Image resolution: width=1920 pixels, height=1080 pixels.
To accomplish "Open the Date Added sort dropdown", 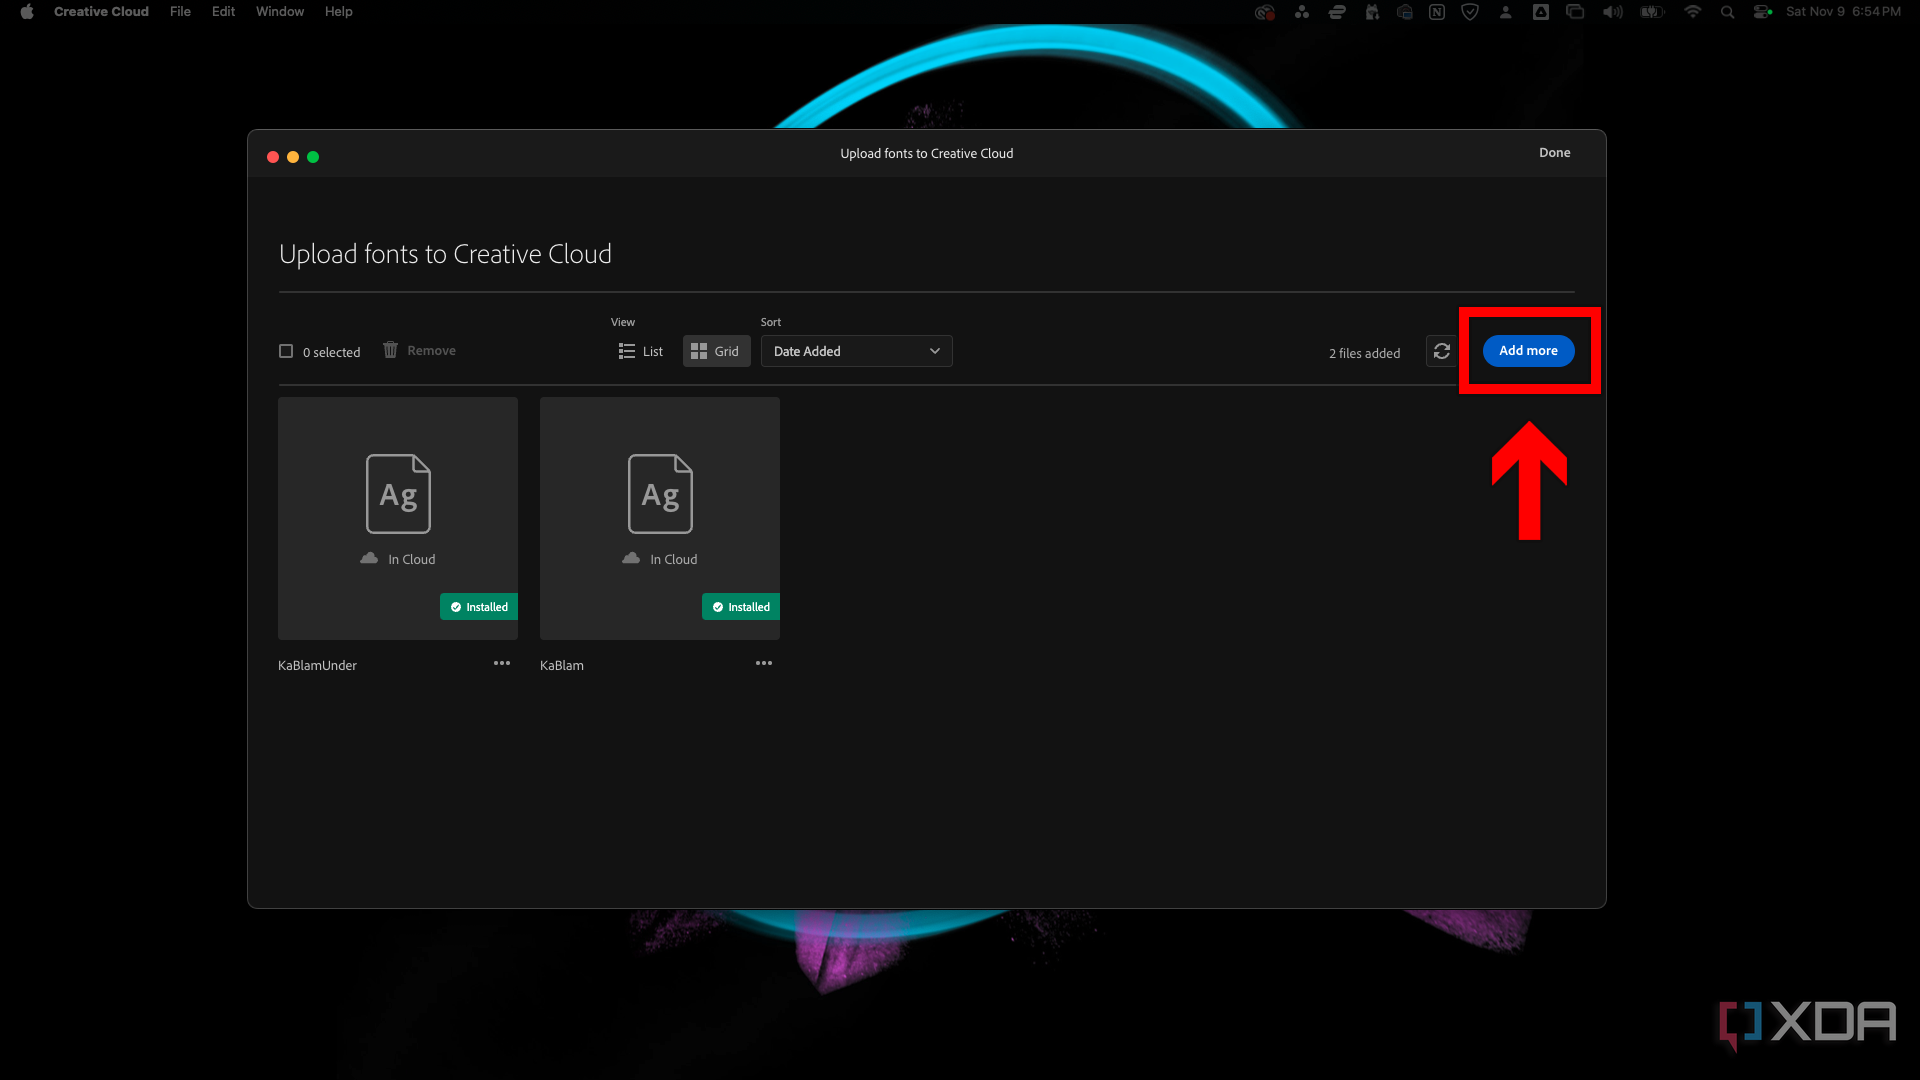I will (x=856, y=351).
